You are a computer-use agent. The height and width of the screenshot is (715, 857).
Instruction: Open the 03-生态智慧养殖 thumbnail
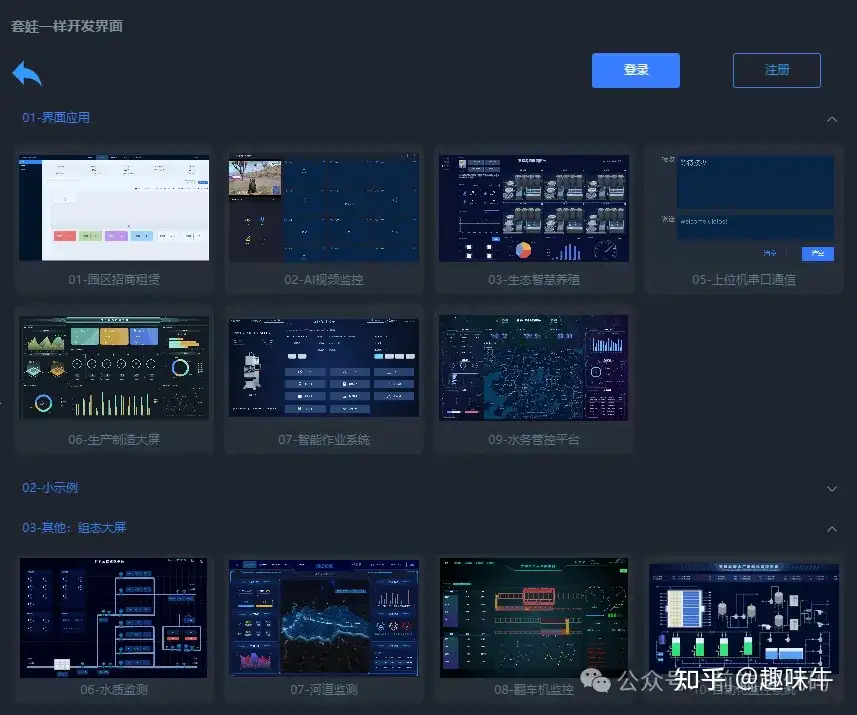pos(534,208)
